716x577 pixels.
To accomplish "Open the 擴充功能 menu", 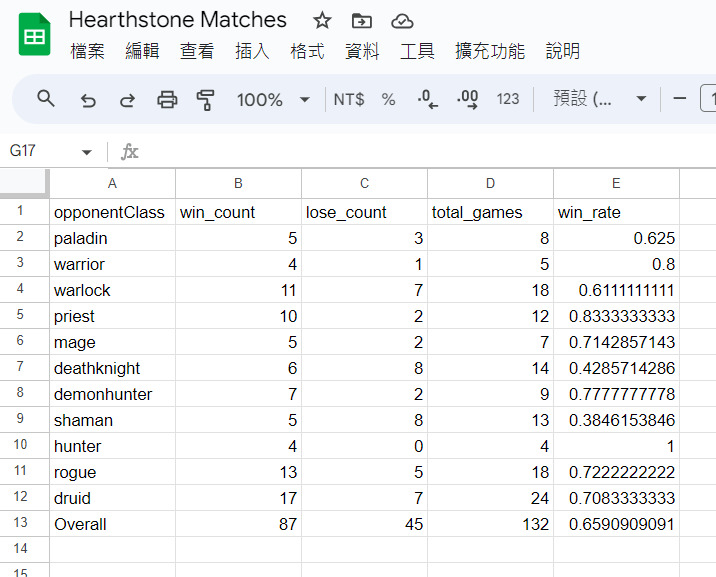I will coord(490,51).
